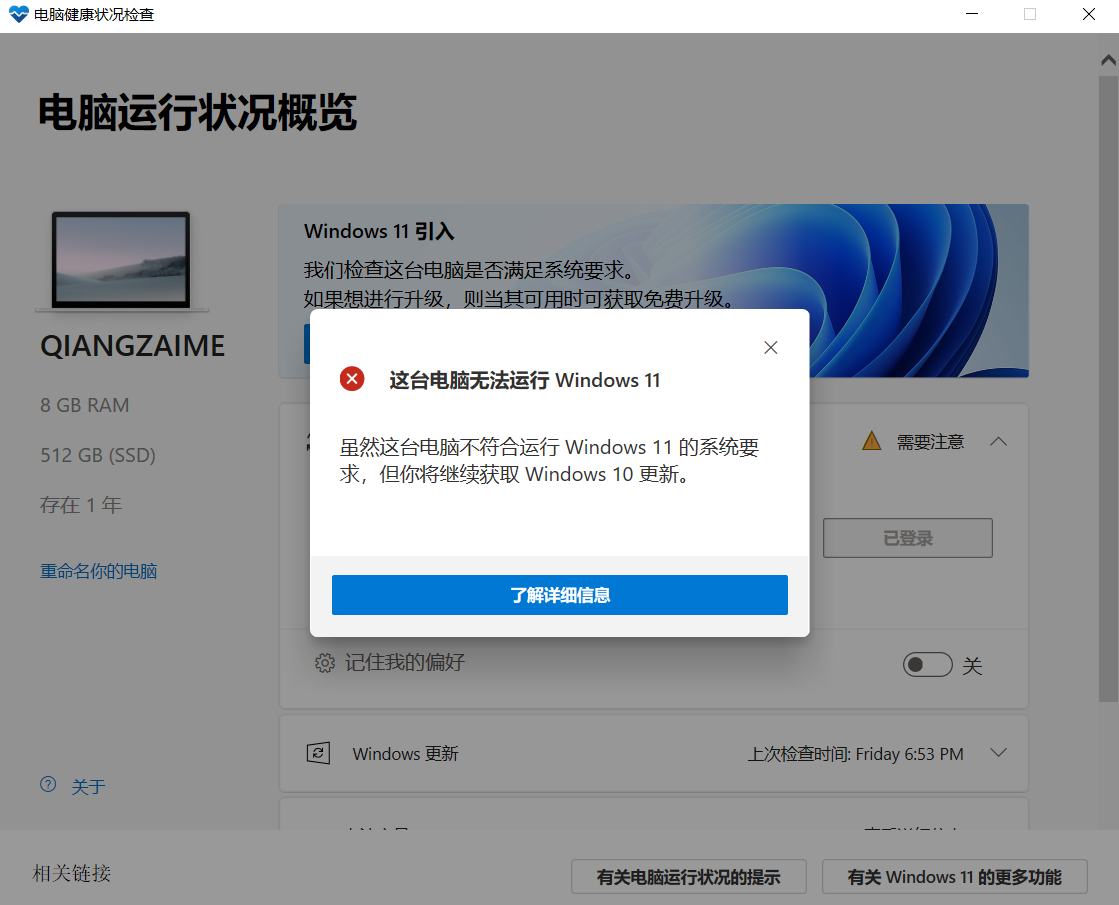Click the Windows 更新 sync icon
This screenshot has height=905, width=1119.
click(x=318, y=753)
